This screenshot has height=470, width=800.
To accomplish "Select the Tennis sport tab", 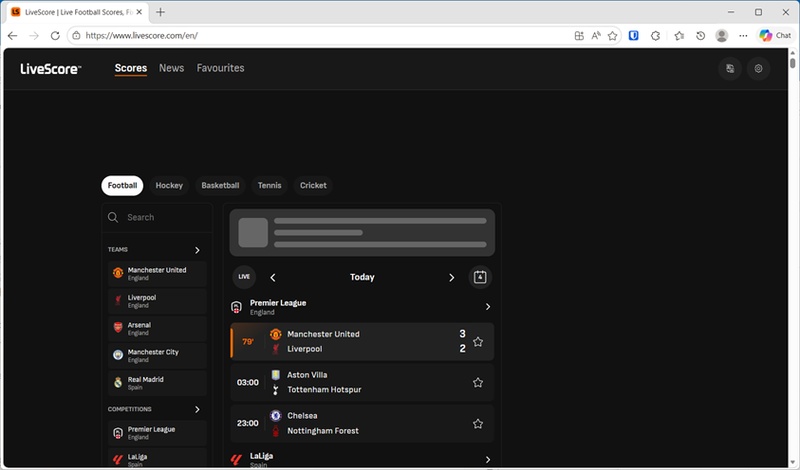I will 269,185.
